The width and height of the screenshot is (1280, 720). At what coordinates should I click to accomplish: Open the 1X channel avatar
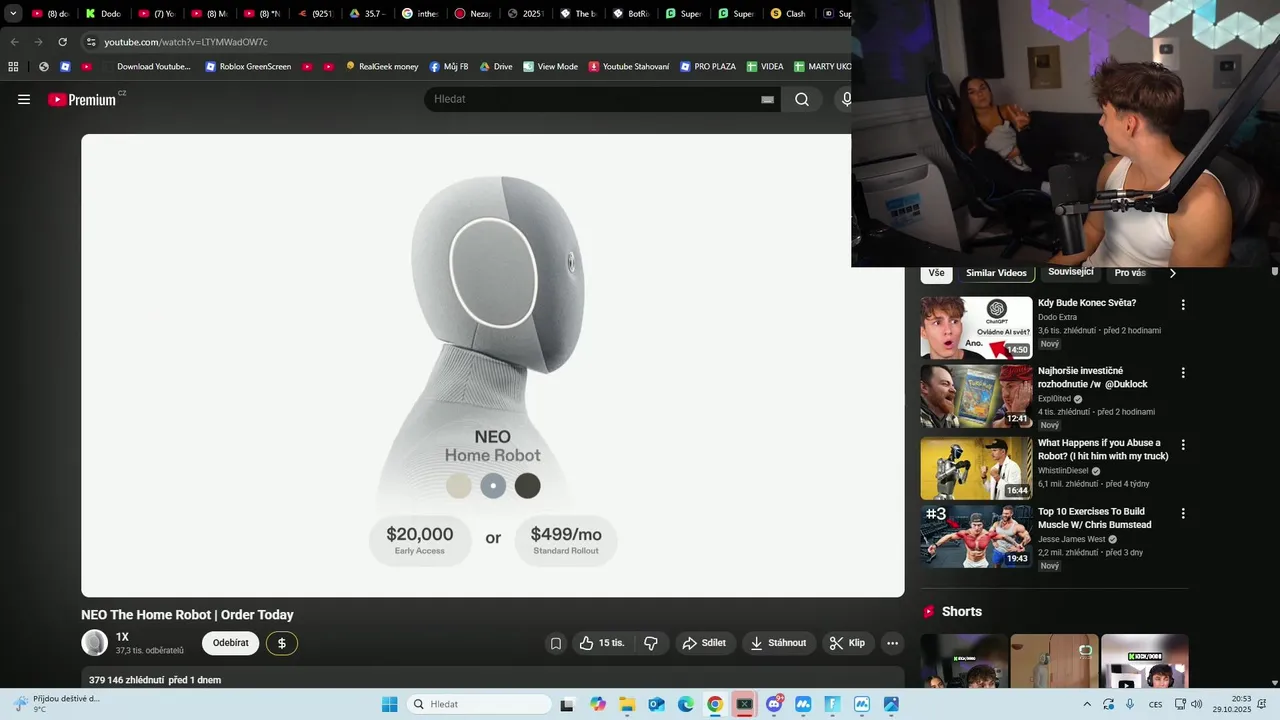94,643
